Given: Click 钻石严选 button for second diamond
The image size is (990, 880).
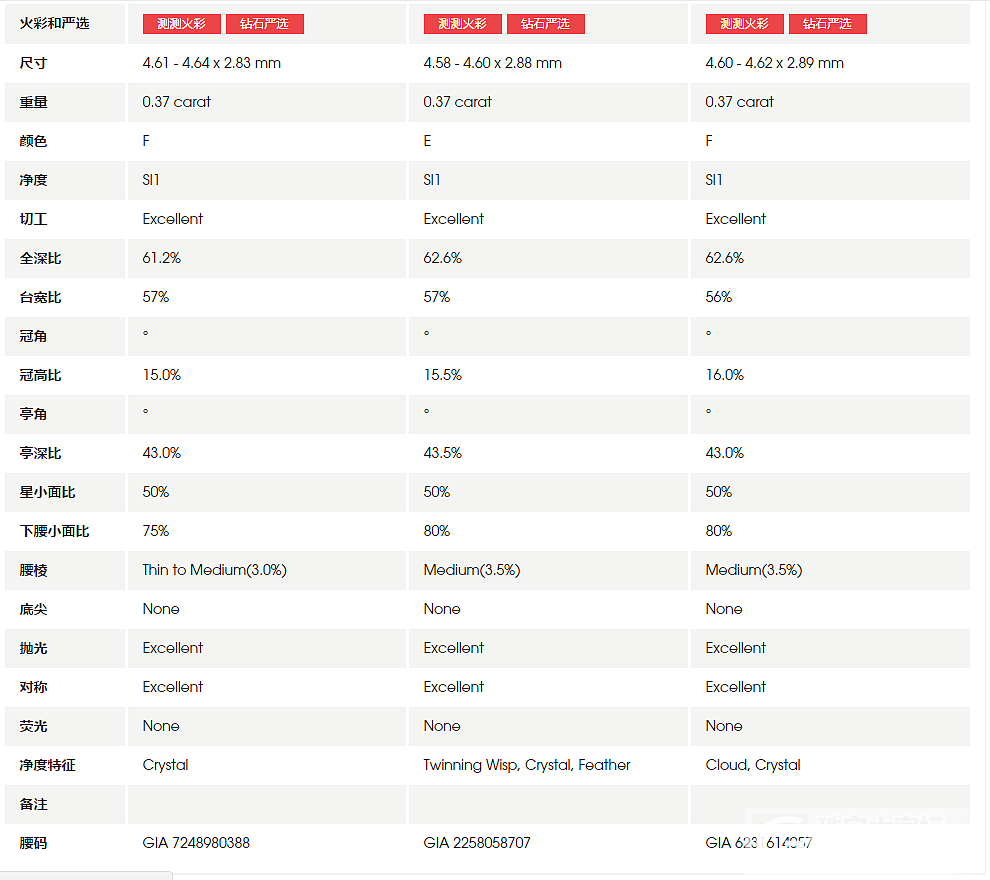Looking at the screenshot, I should click(546, 24).
